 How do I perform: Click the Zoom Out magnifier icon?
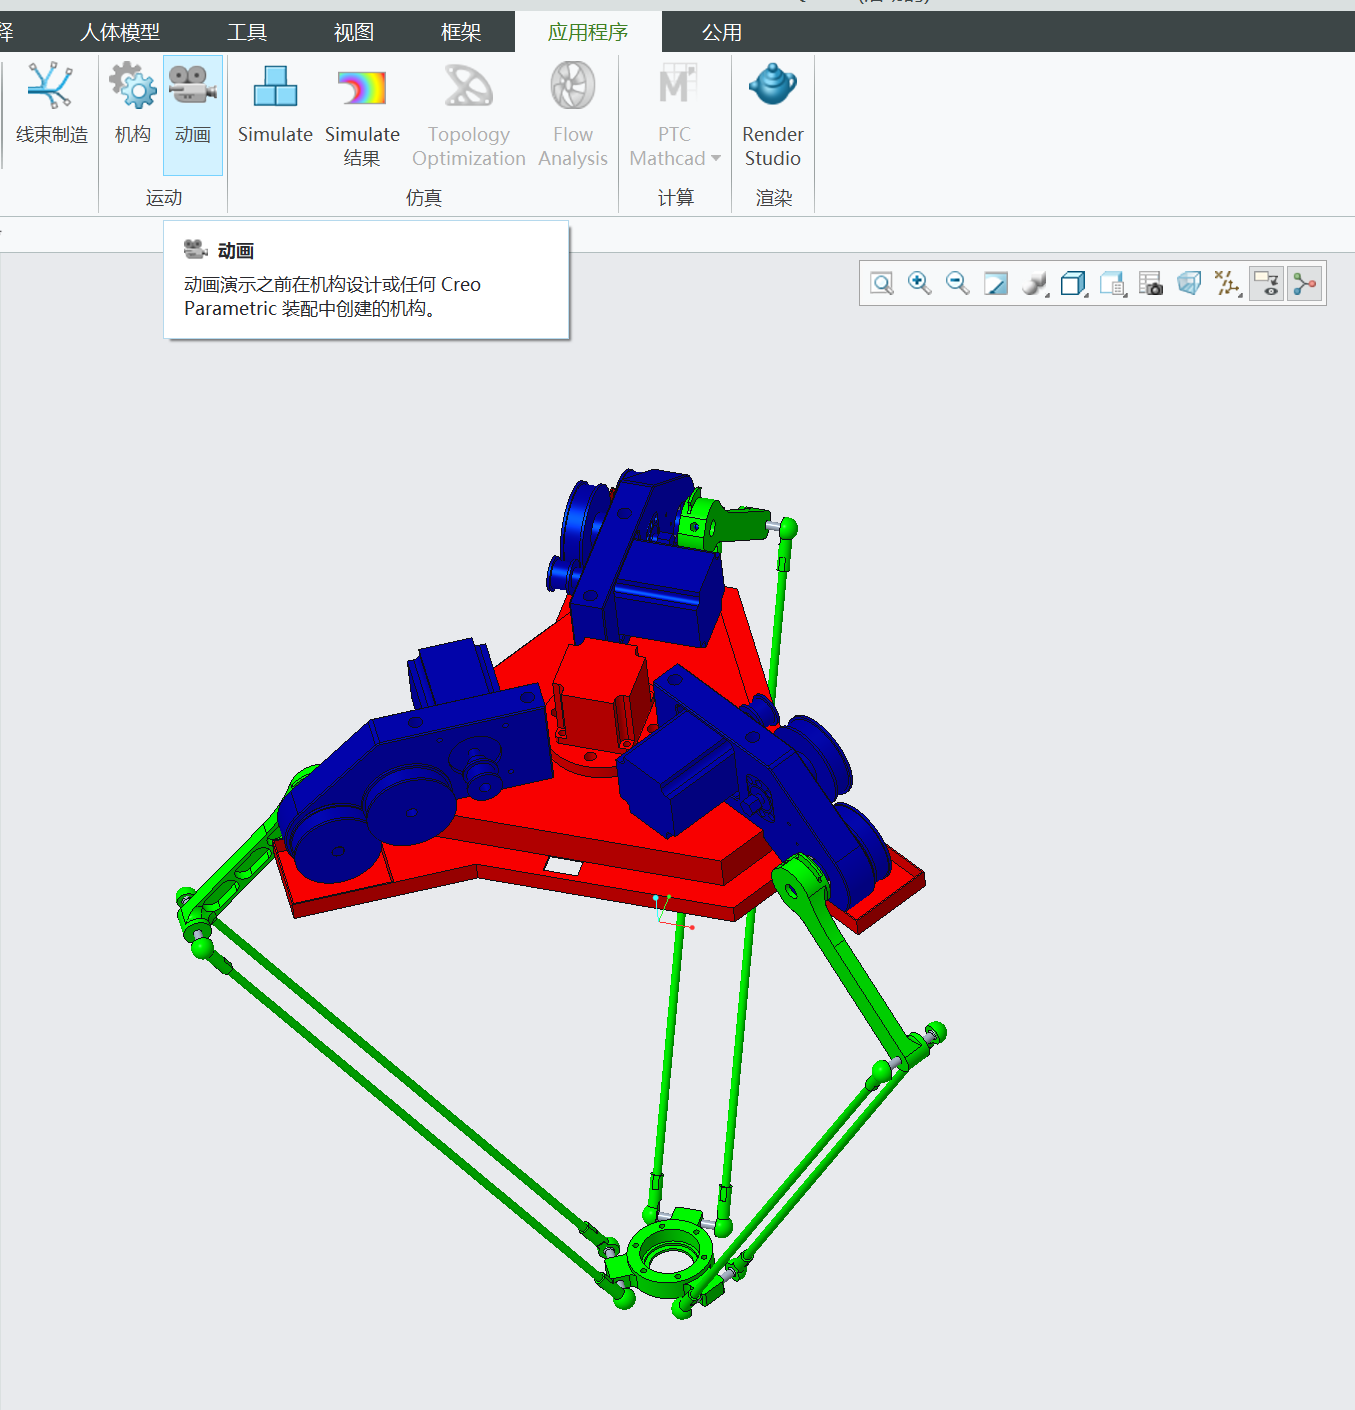click(x=957, y=284)
